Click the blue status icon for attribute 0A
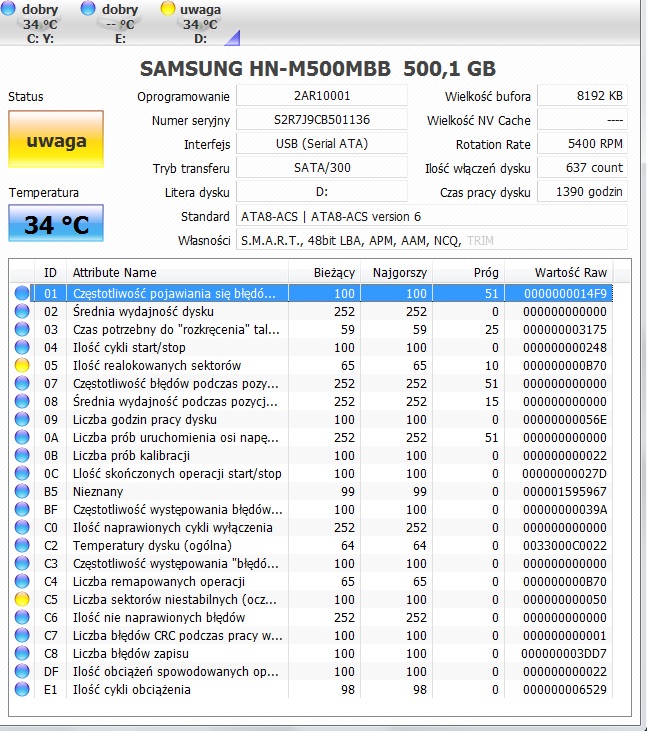 pos(22,437)
